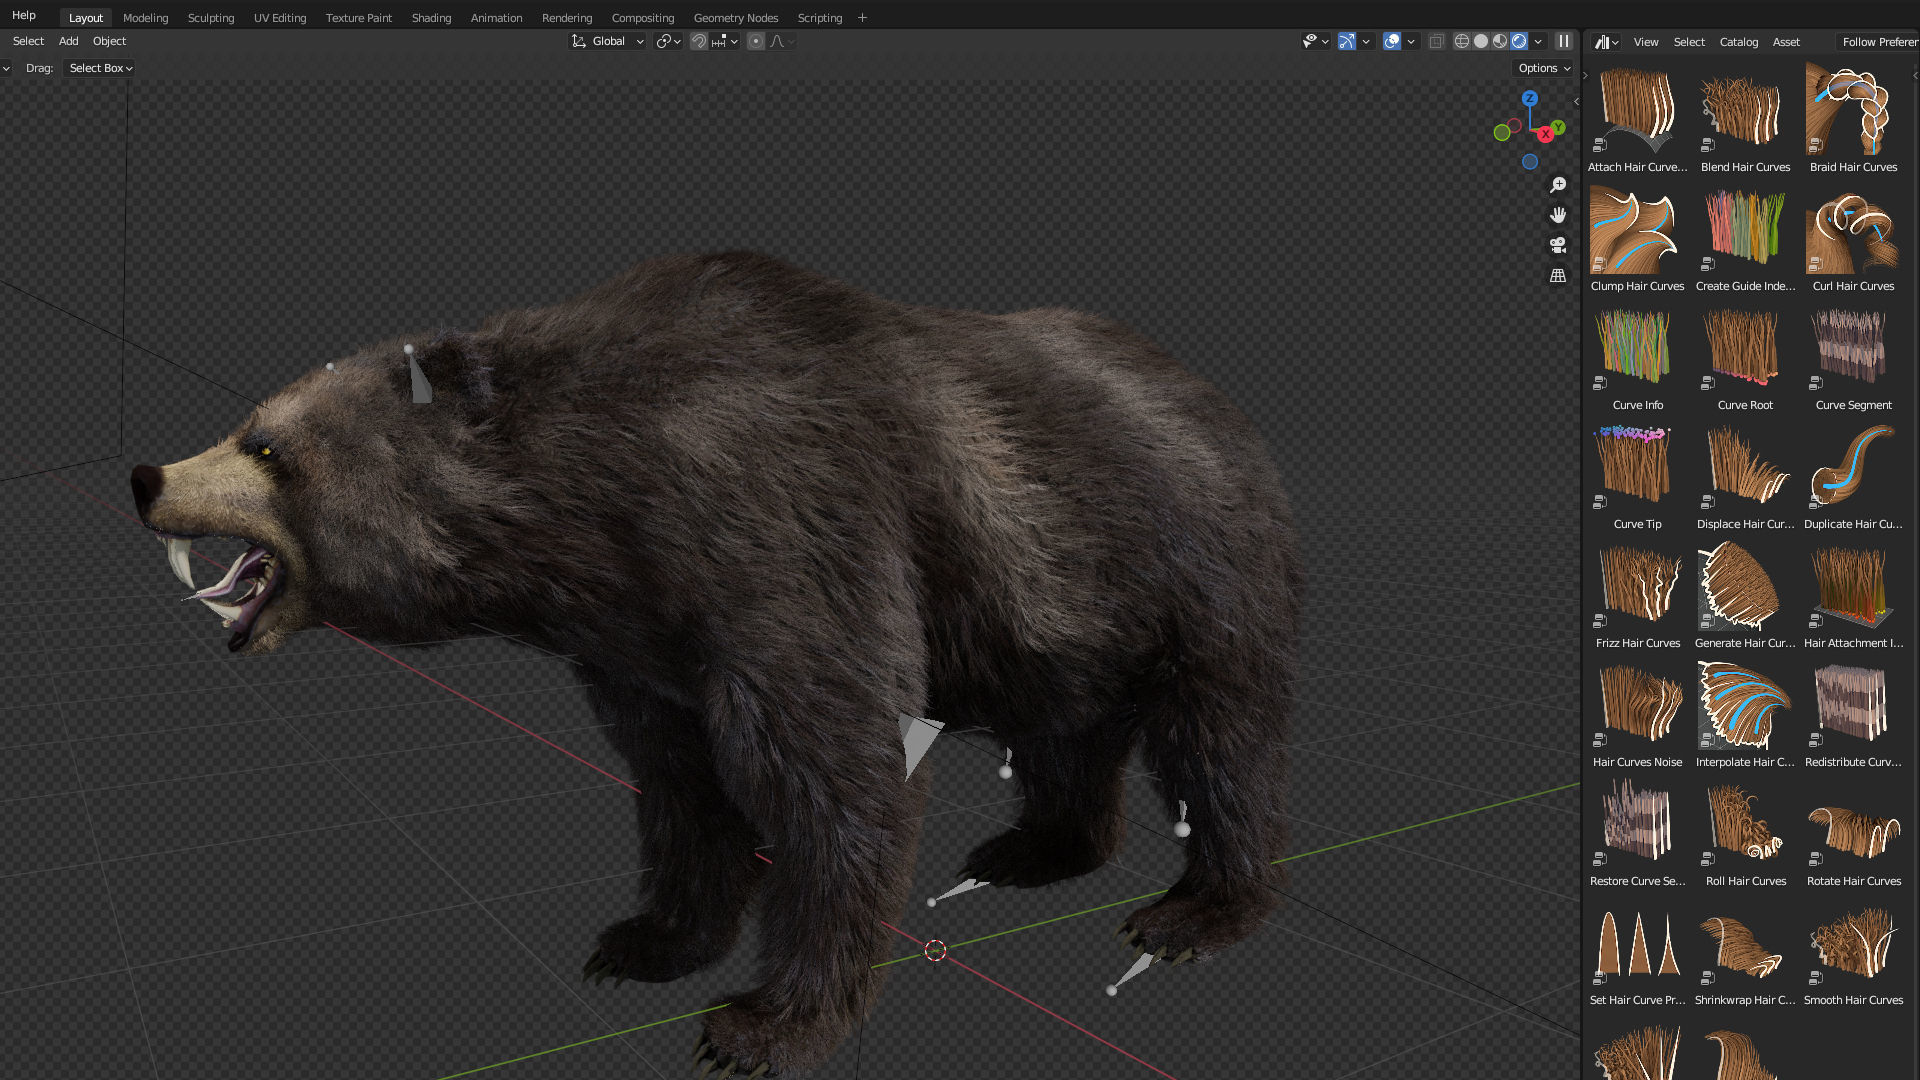
Task: Select the Roll Hair Curves asset
Action: click(1746, 832)
